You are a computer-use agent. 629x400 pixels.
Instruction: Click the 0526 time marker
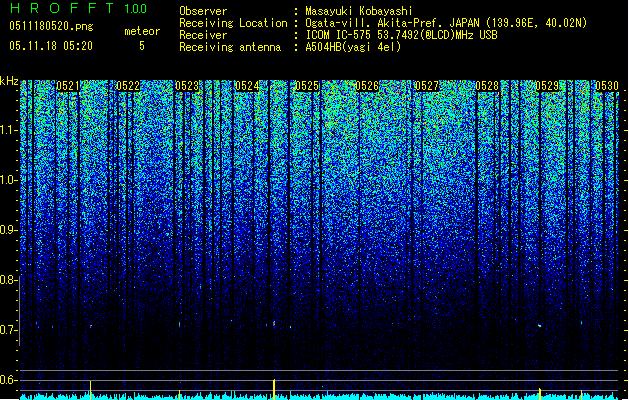click(367, 86)
